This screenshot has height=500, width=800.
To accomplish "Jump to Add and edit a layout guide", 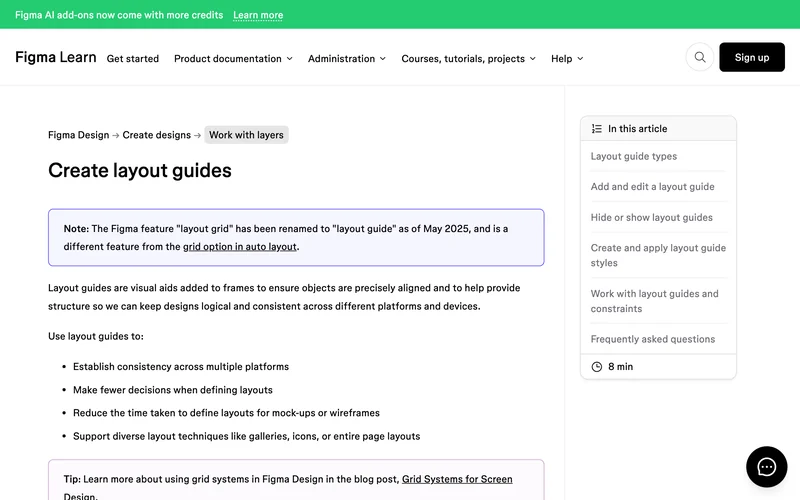I will pos(653,187).
